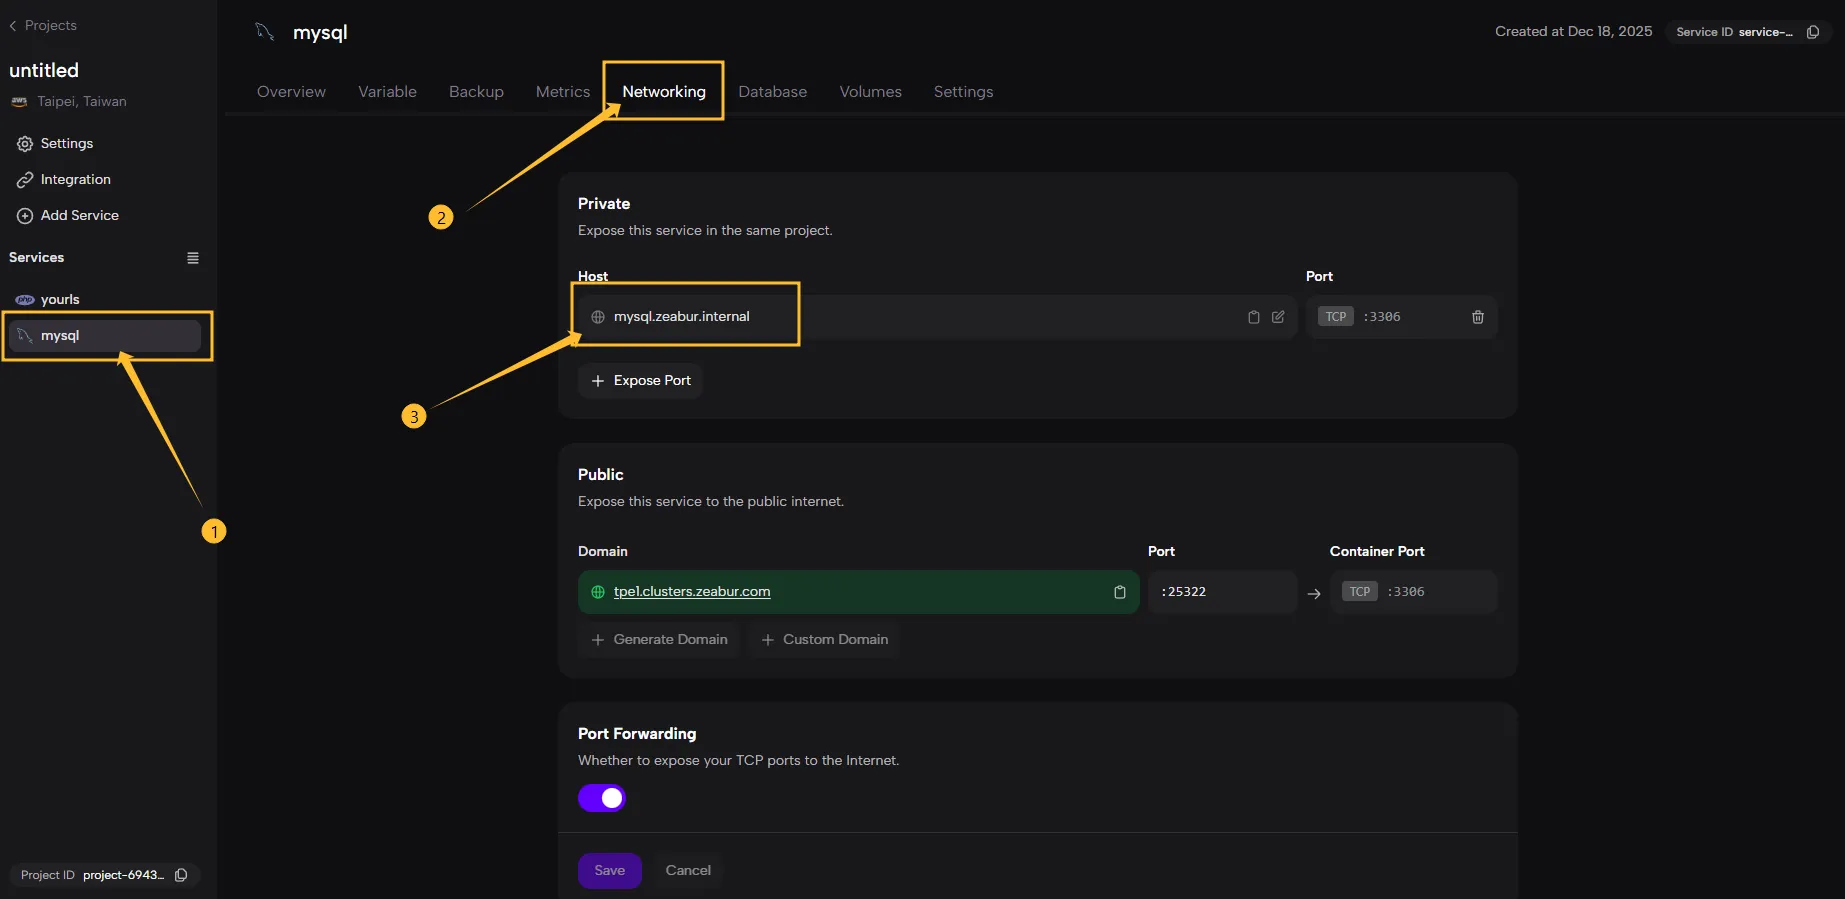The width and height of the screenshot is (1845, 899).
Task: Copy the public domain tpe1.clusters.zeabur.com
Action: pos(1119,592)
